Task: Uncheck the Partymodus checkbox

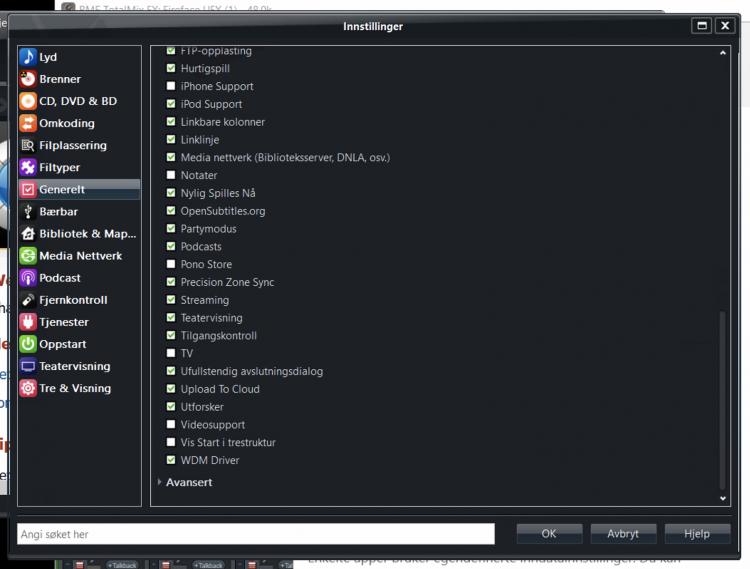Action: (171, 229)
